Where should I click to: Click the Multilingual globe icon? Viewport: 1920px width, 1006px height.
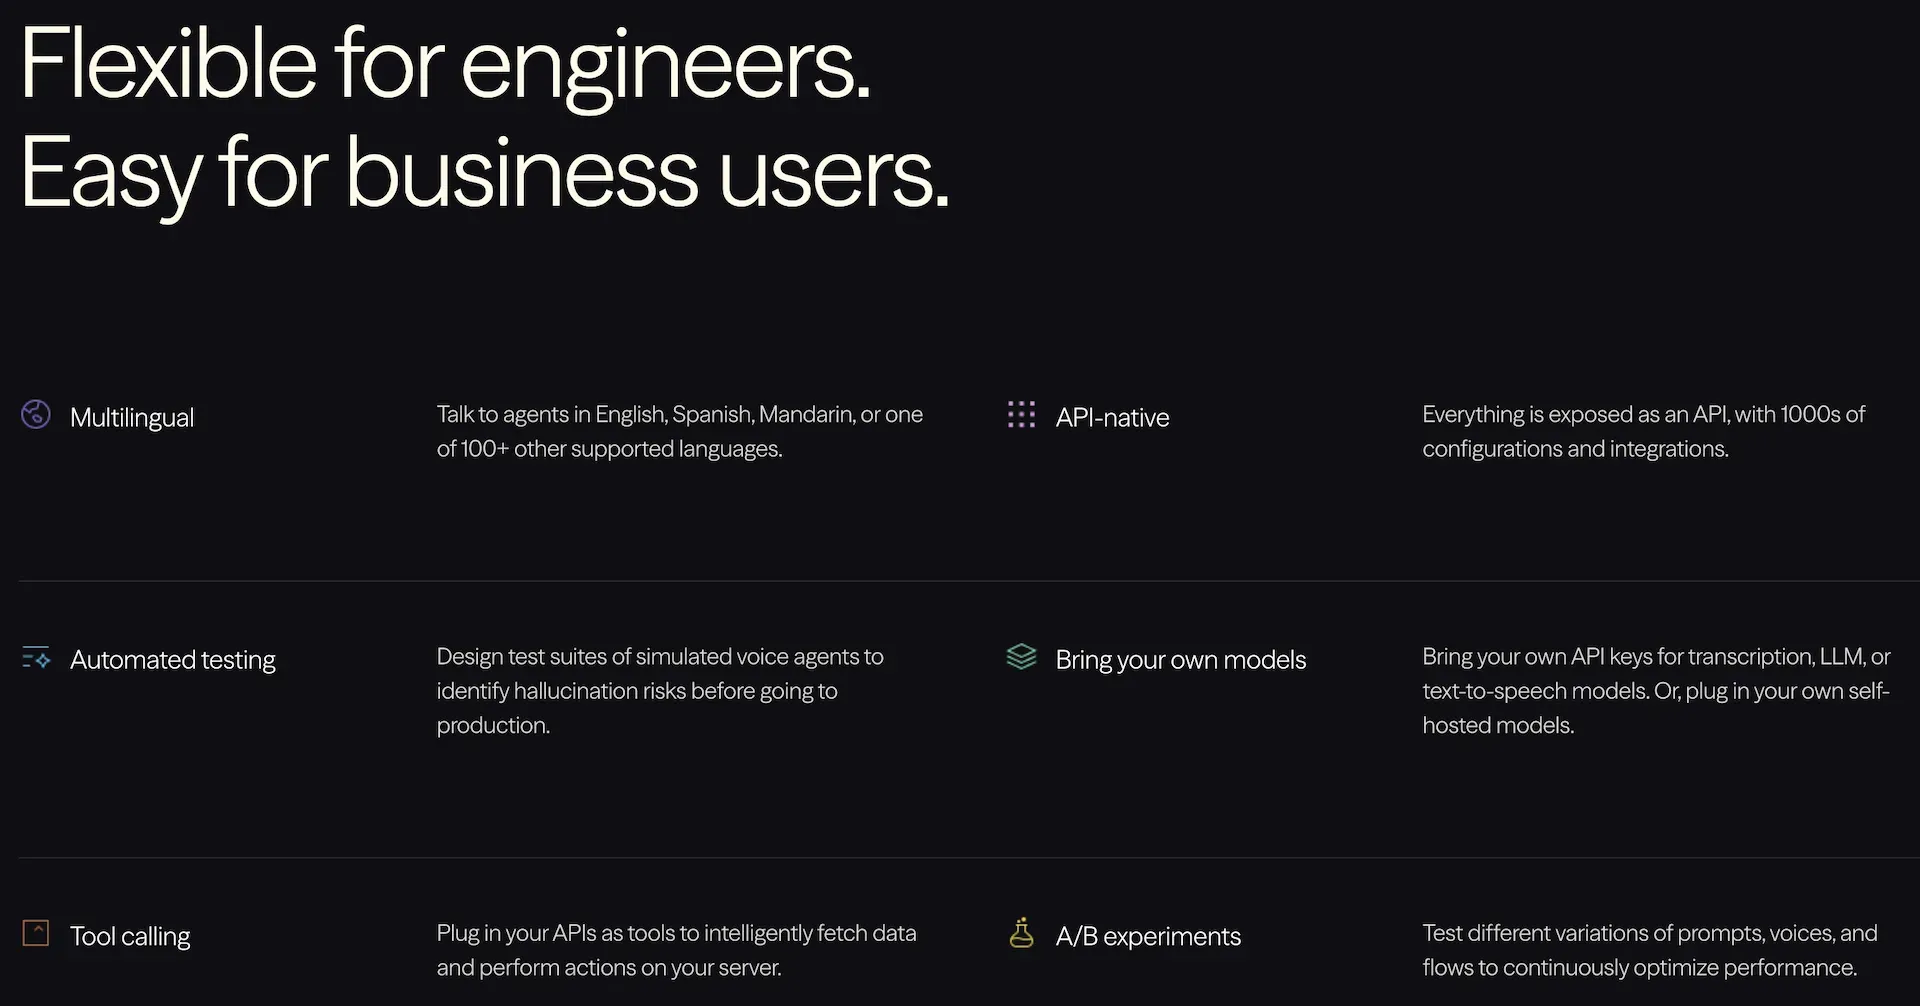36,414
